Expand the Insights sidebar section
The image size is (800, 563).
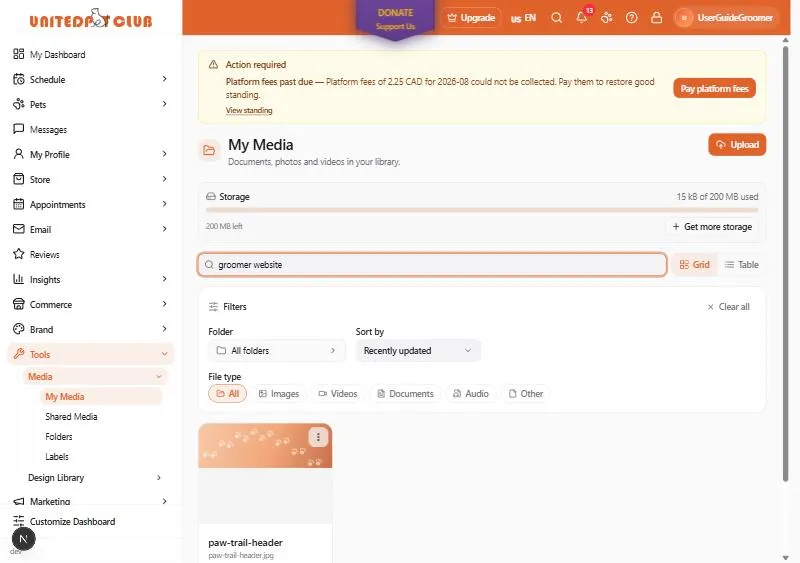point(90,279)
